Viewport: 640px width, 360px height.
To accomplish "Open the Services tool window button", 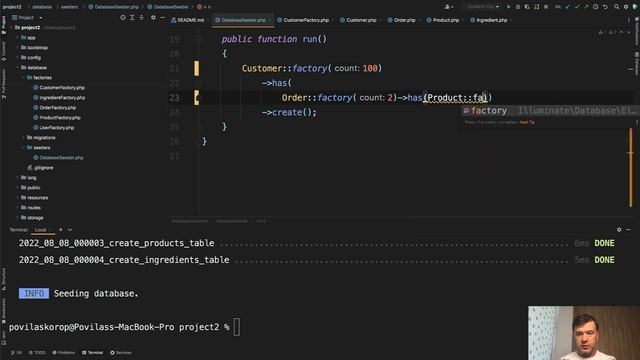I will [121, 353].
